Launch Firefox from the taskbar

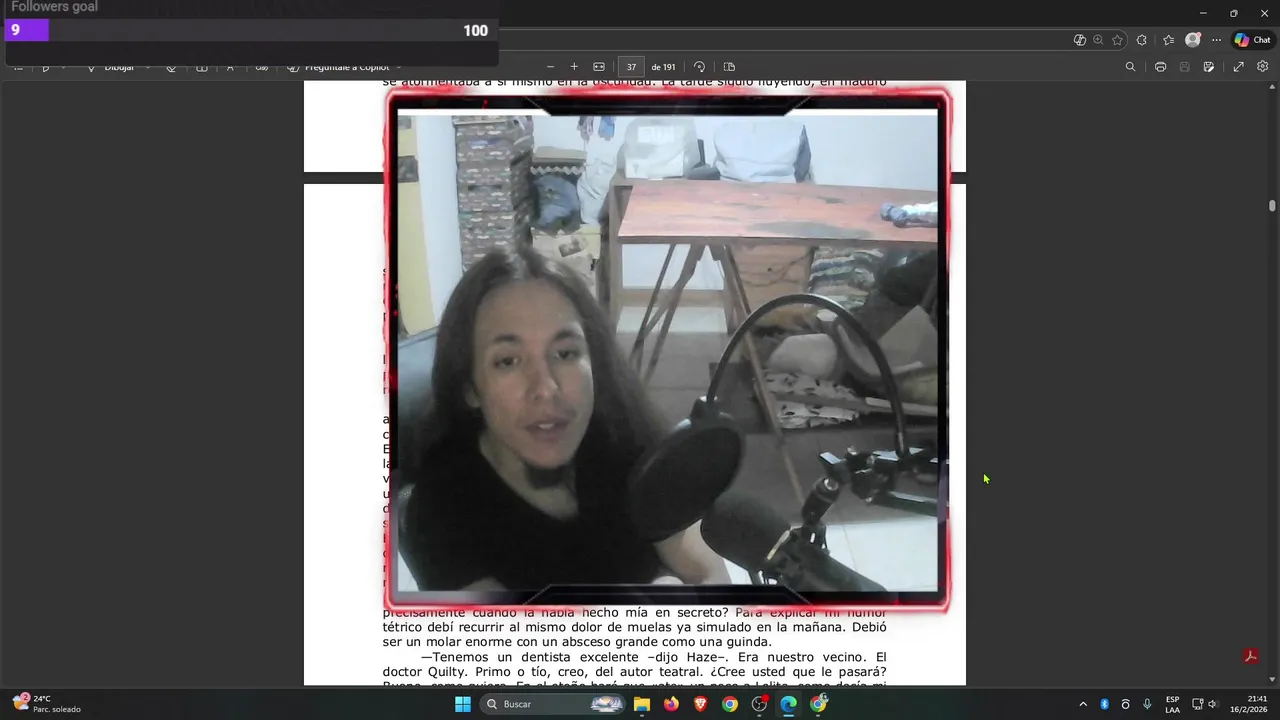[671, 704]
